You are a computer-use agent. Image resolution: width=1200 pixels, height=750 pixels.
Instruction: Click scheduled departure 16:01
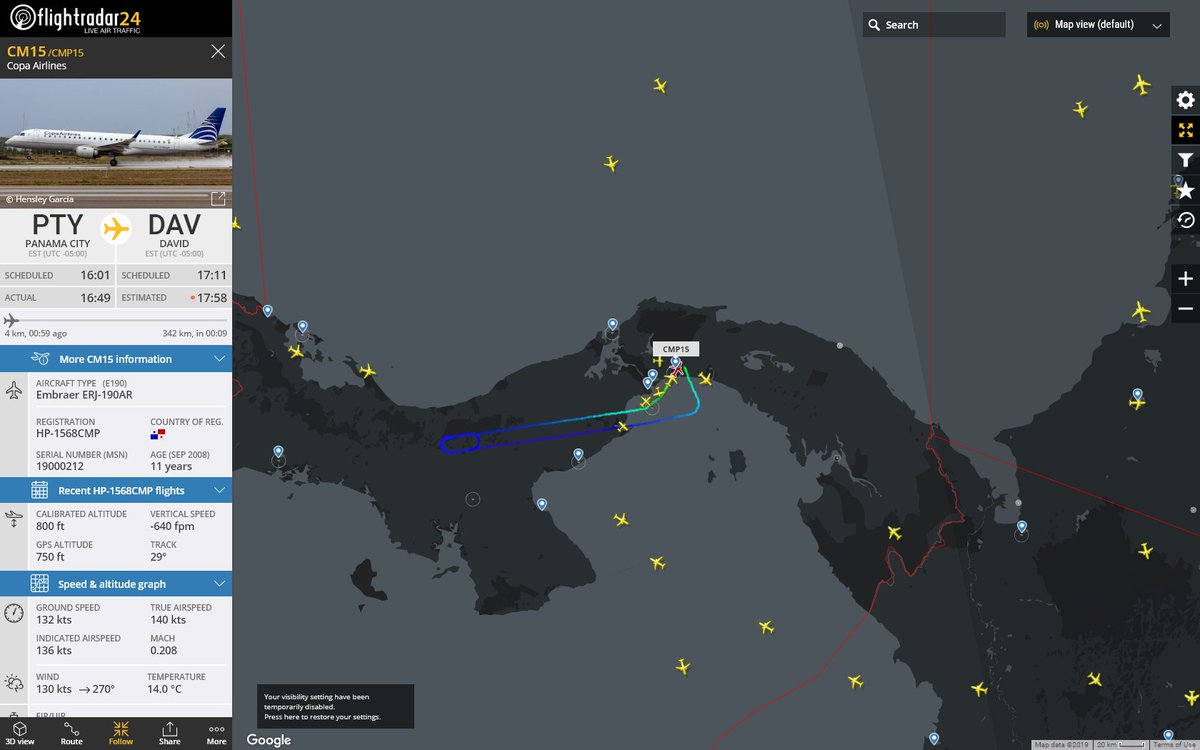[x=96, y=275]
